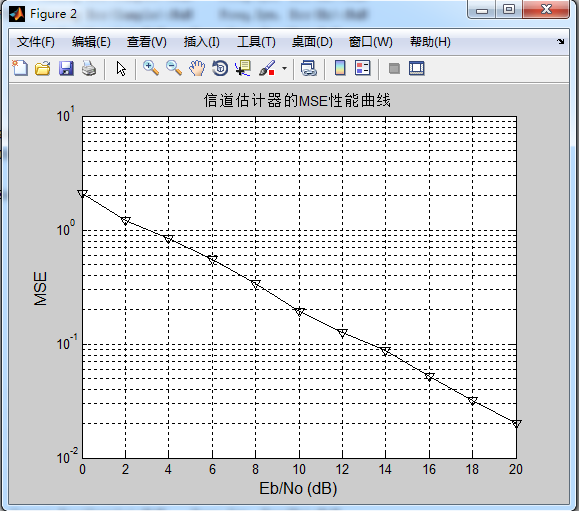Open file using the folder icon
The height and width of the screenshot is (511, 579).
(43, 68)
